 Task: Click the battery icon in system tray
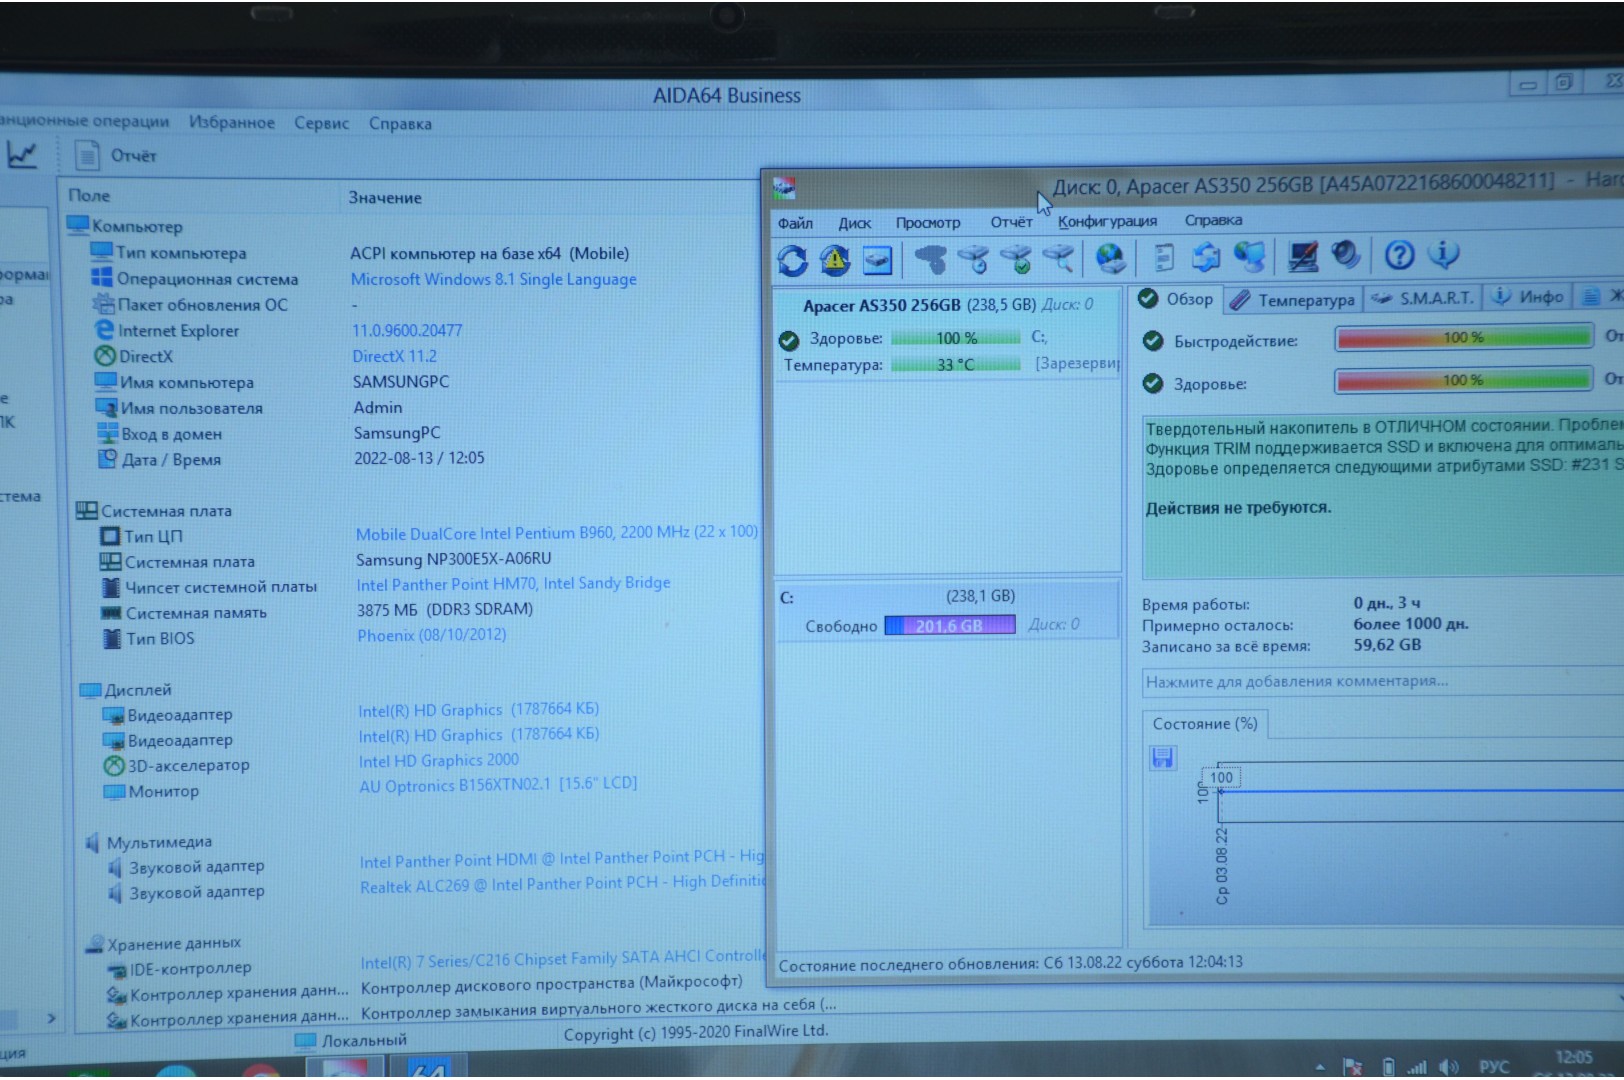coord(1388,1067)
